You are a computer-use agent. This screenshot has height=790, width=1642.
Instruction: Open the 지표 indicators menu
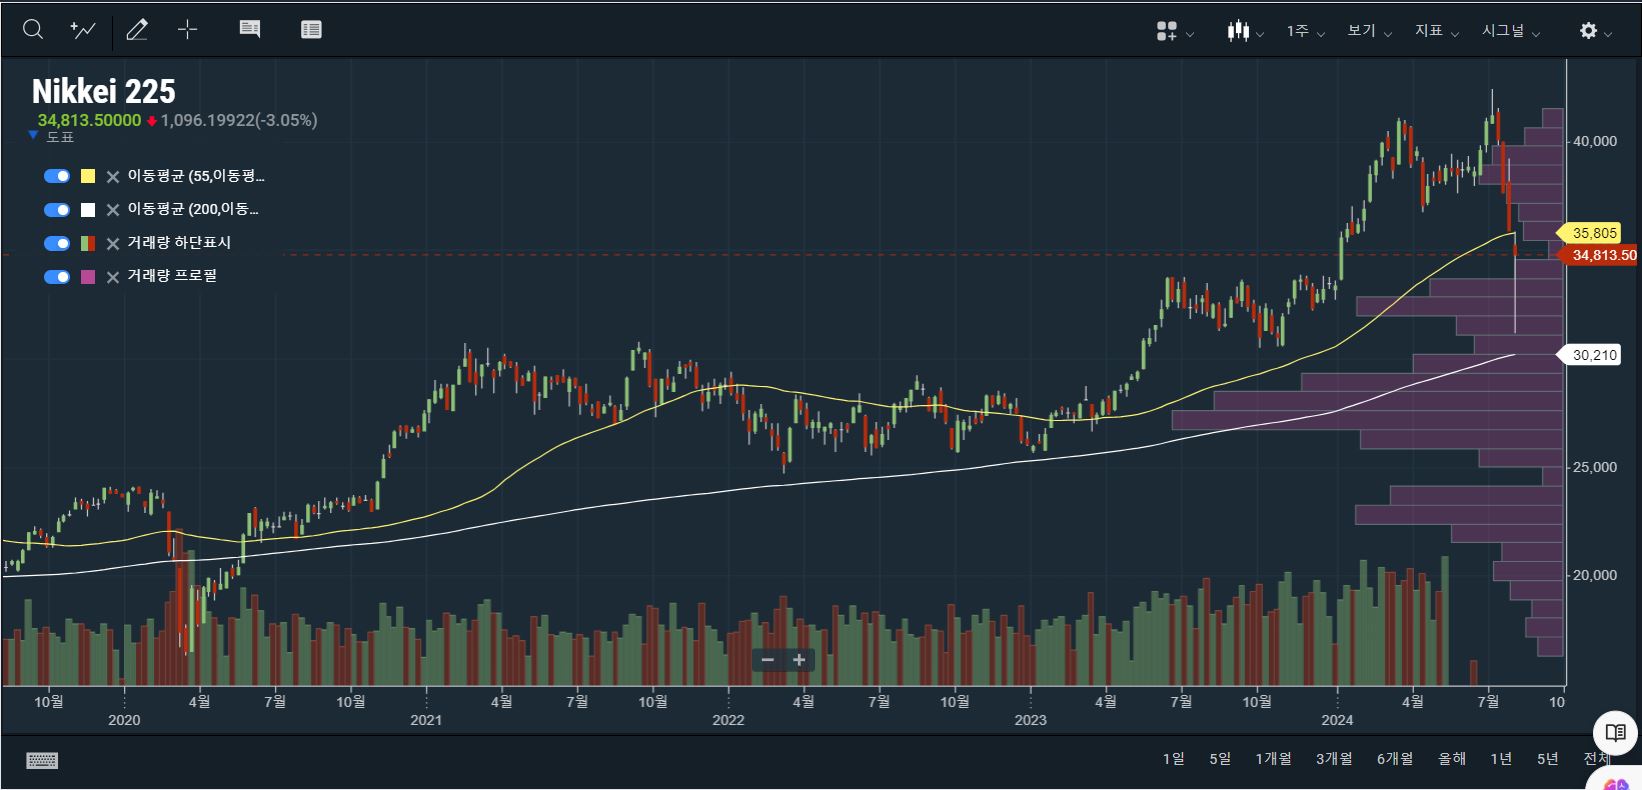pos(1436,31)
